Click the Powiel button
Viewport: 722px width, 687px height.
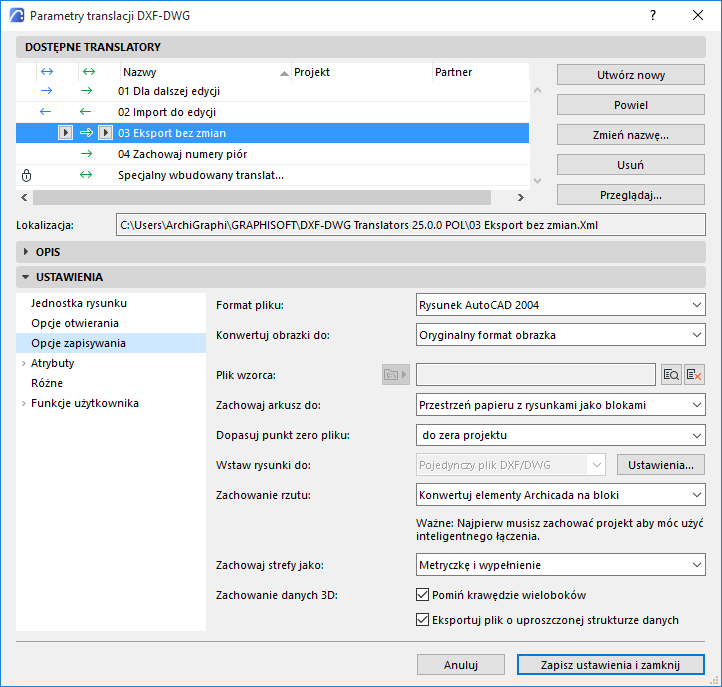[630, 105]
